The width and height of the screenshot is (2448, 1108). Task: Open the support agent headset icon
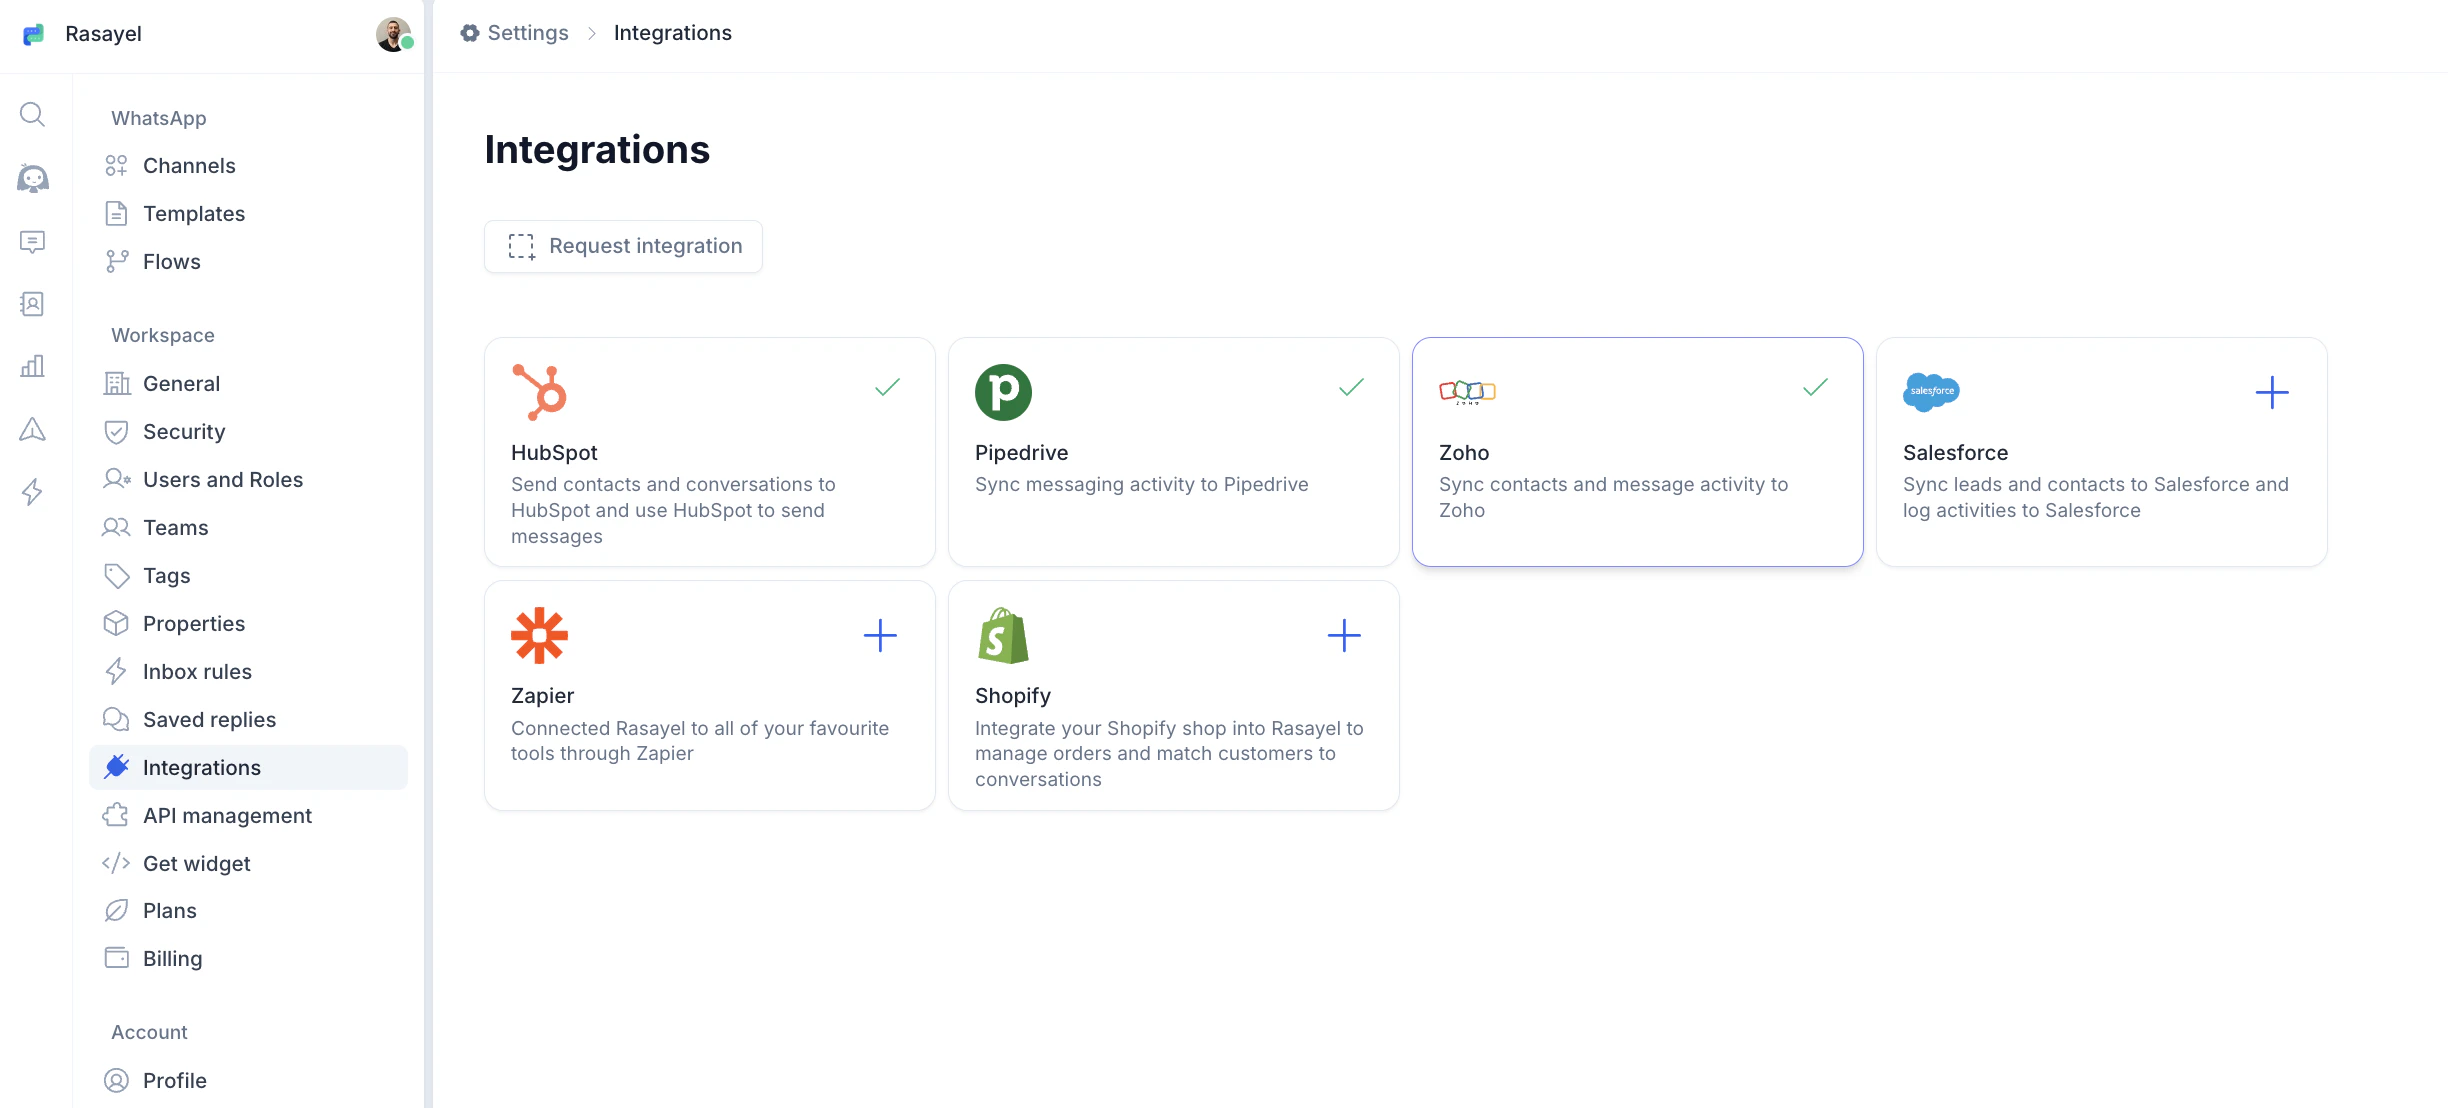pyautogui.click(x=33, y=178)
